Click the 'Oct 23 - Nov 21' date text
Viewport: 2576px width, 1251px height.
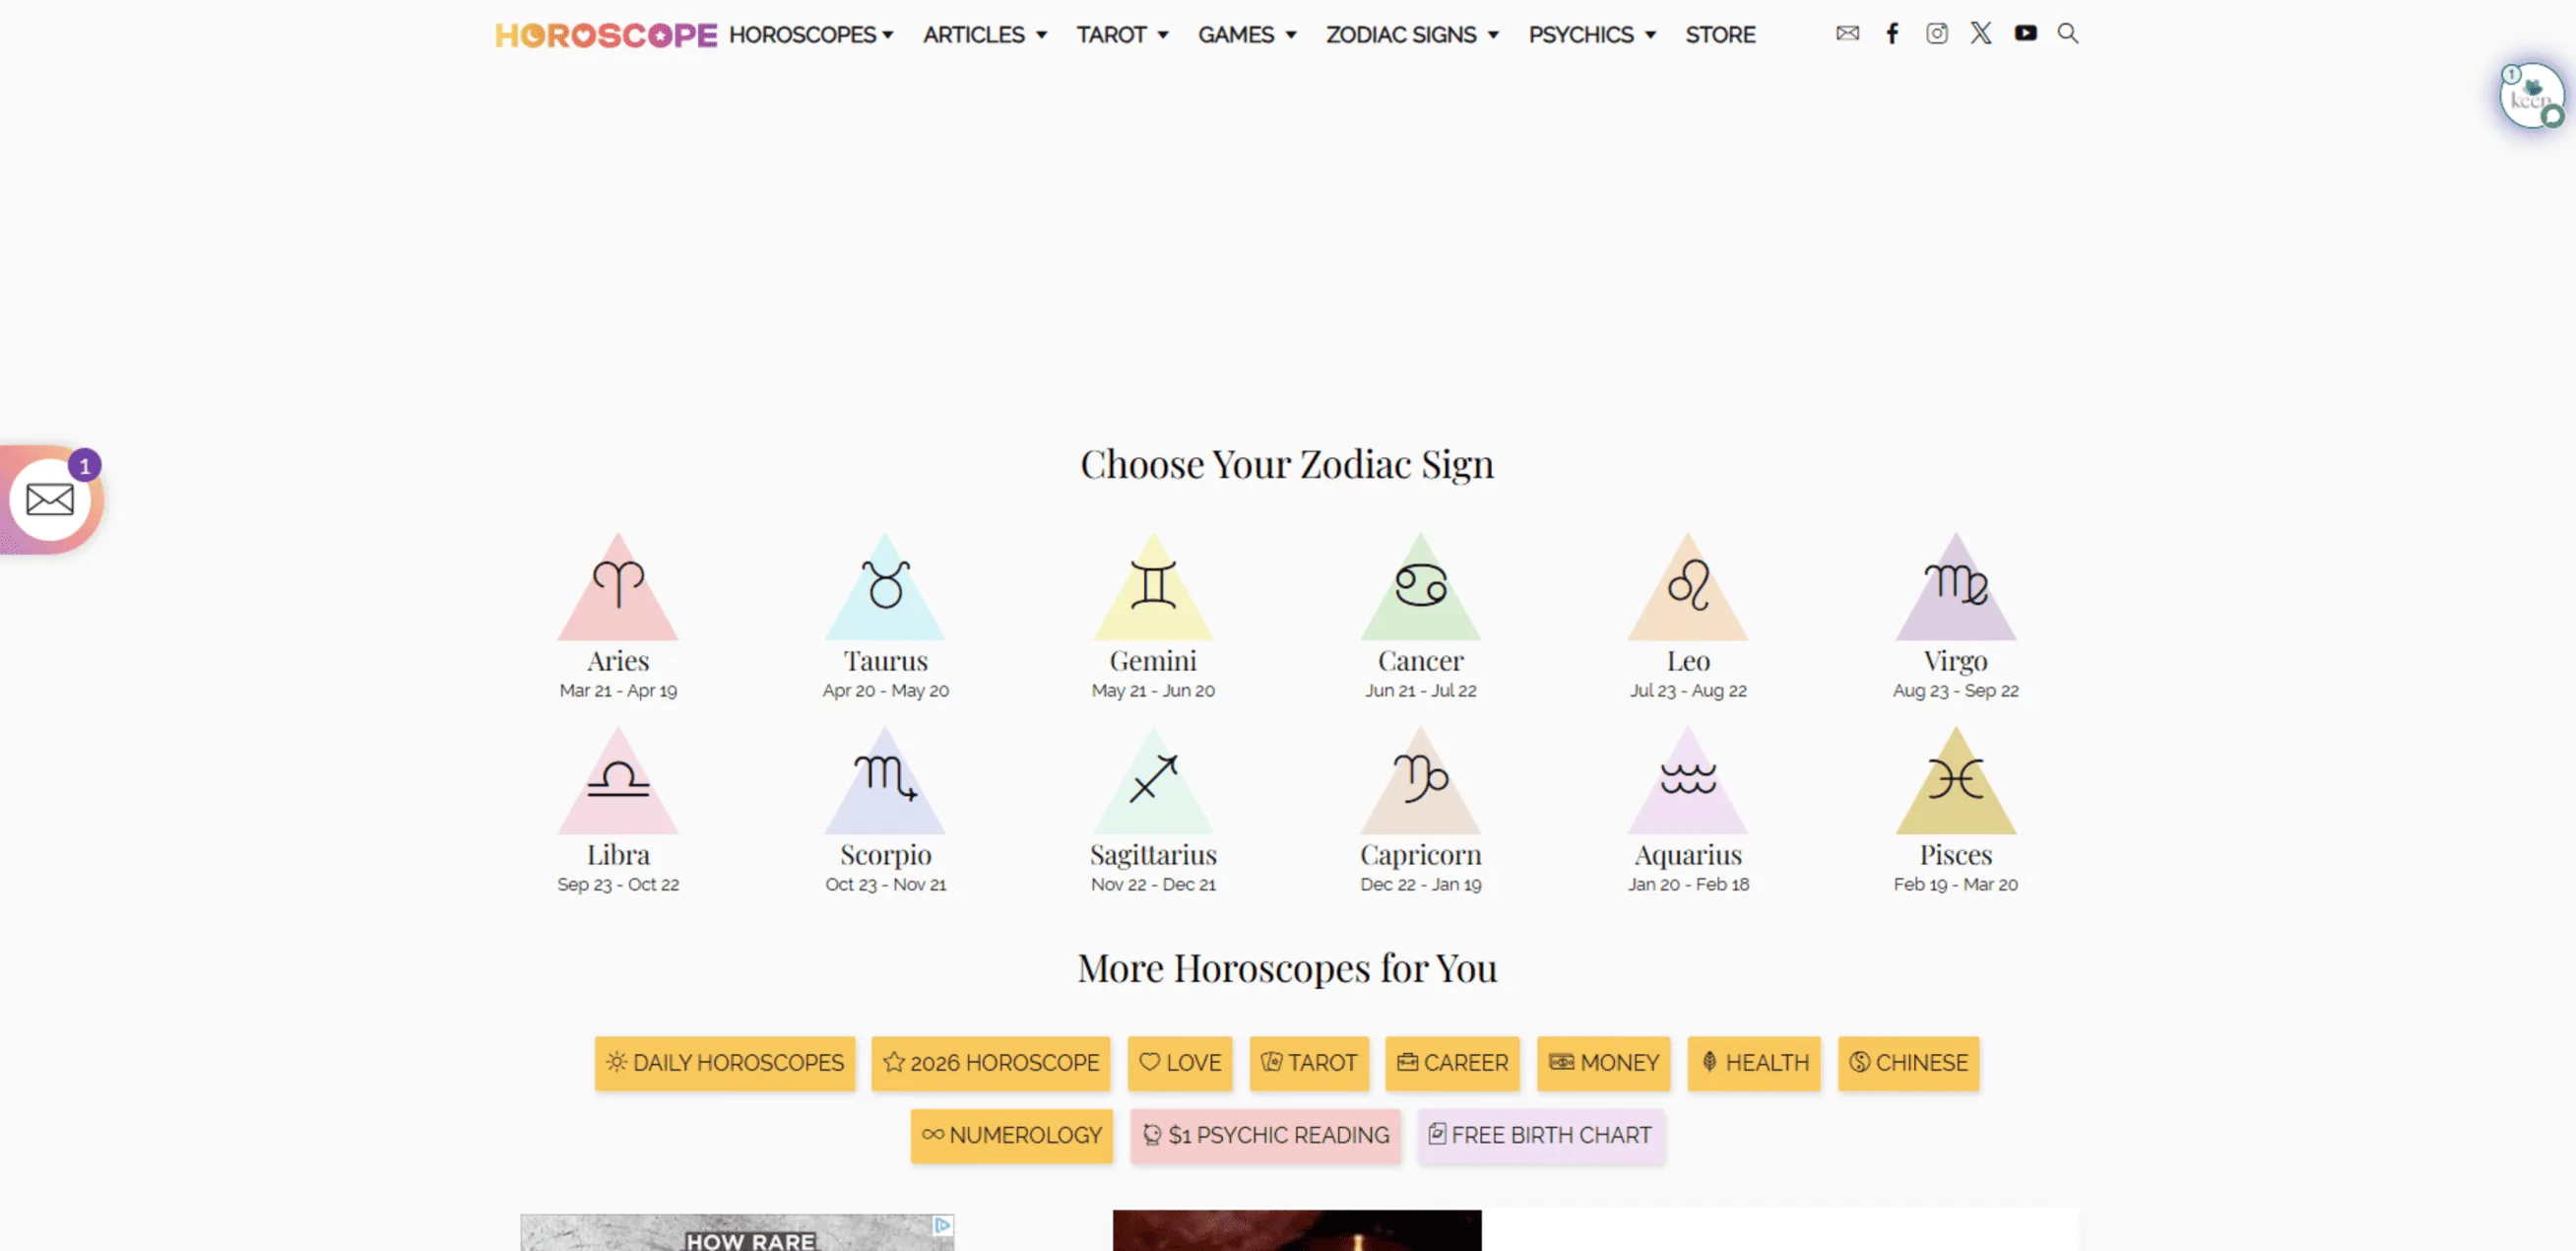[x=885, y=885]
